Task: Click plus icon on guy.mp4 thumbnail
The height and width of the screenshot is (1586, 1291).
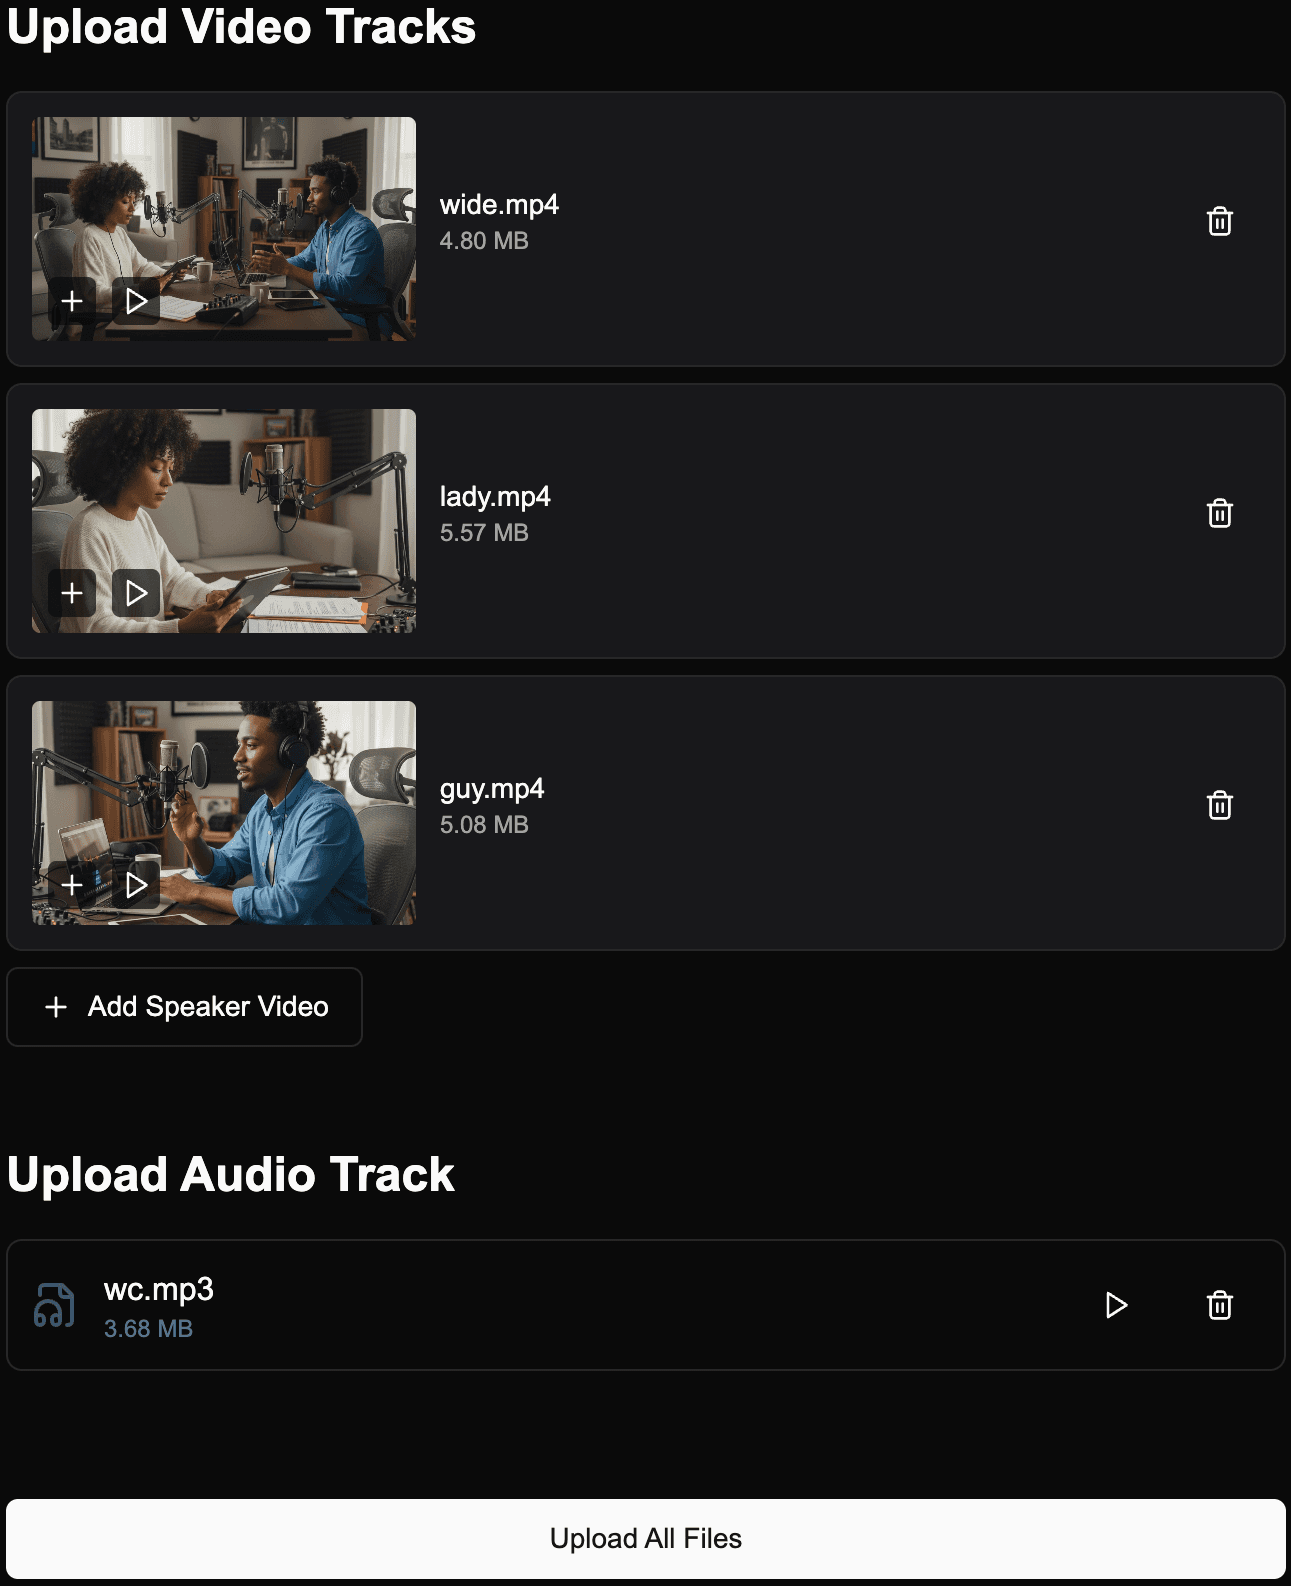Action: coord(72,885)
